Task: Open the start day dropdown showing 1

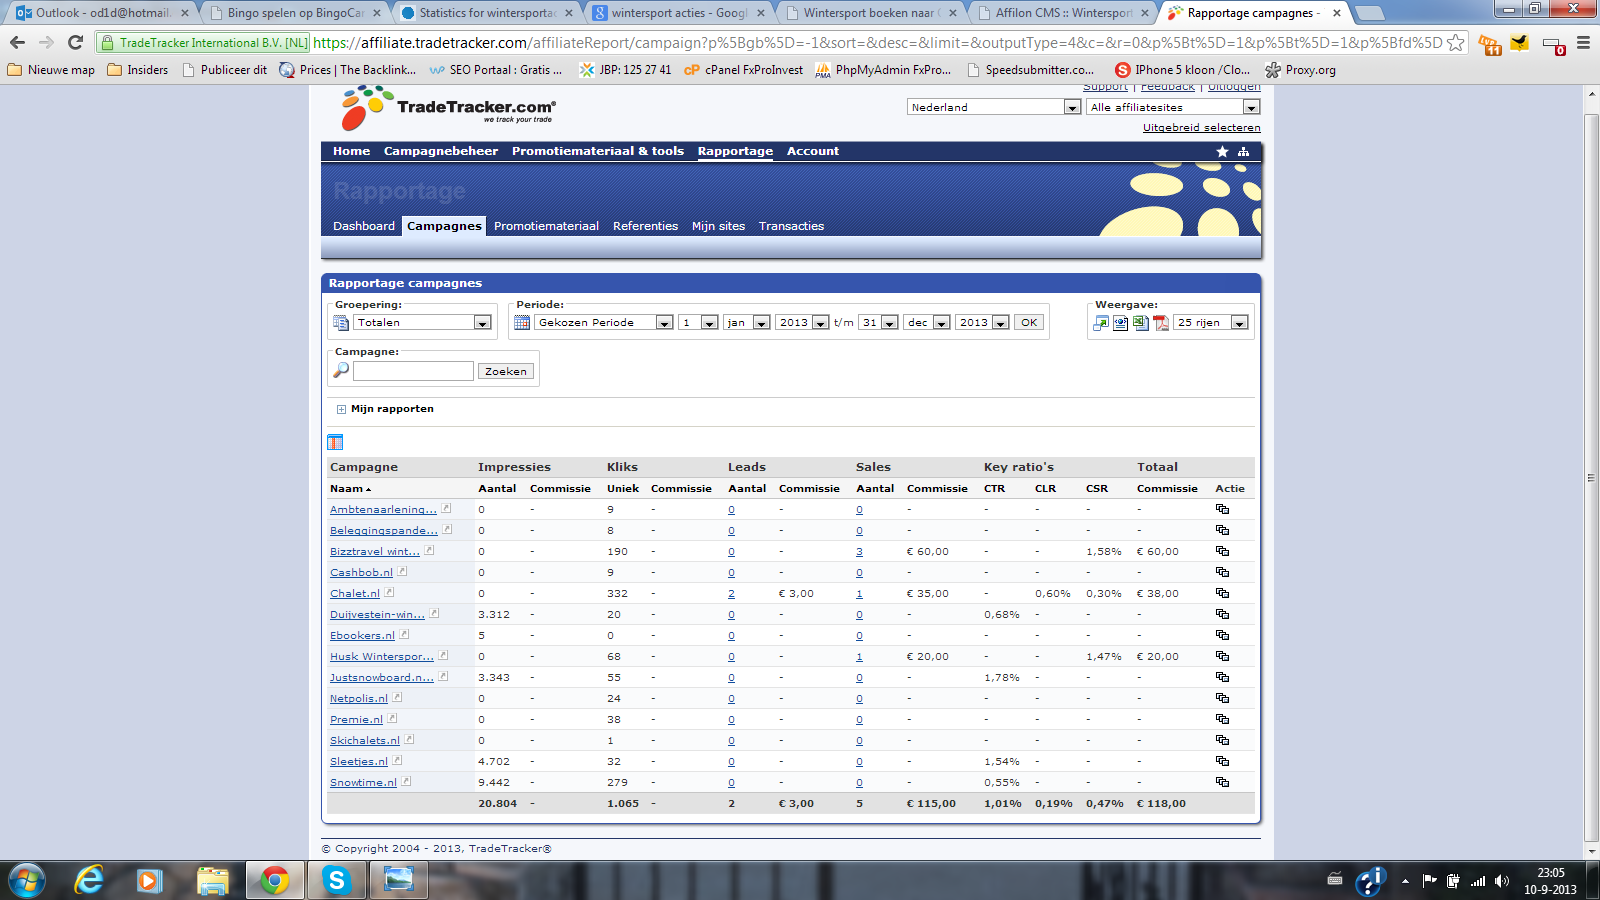Action: (698, 323)
